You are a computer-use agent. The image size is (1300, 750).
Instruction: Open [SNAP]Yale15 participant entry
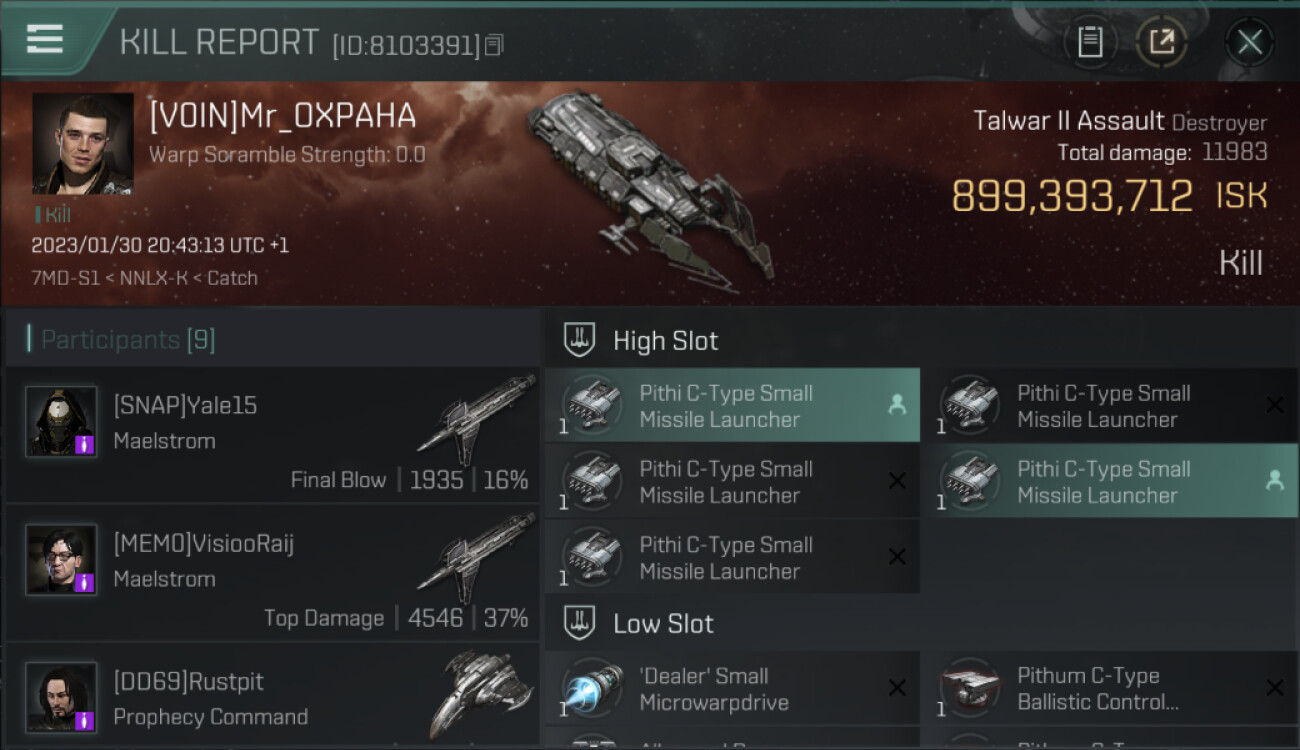point(272,434)
